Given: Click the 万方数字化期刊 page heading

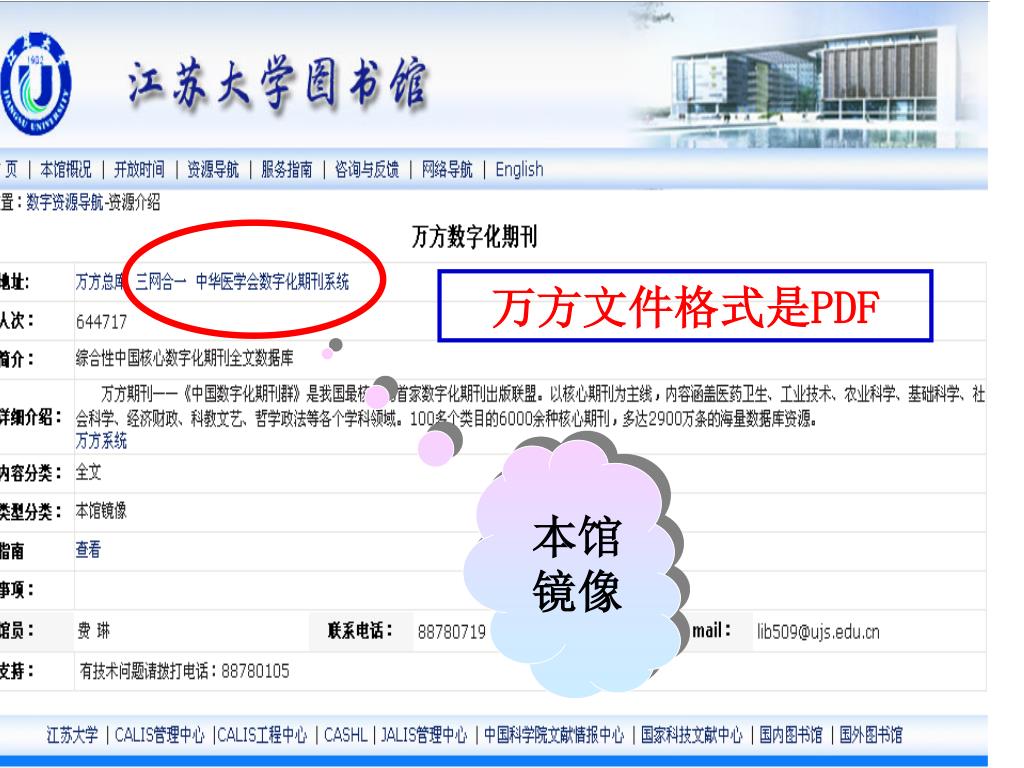Looking at the screenshot, I should tap(474, 236).
